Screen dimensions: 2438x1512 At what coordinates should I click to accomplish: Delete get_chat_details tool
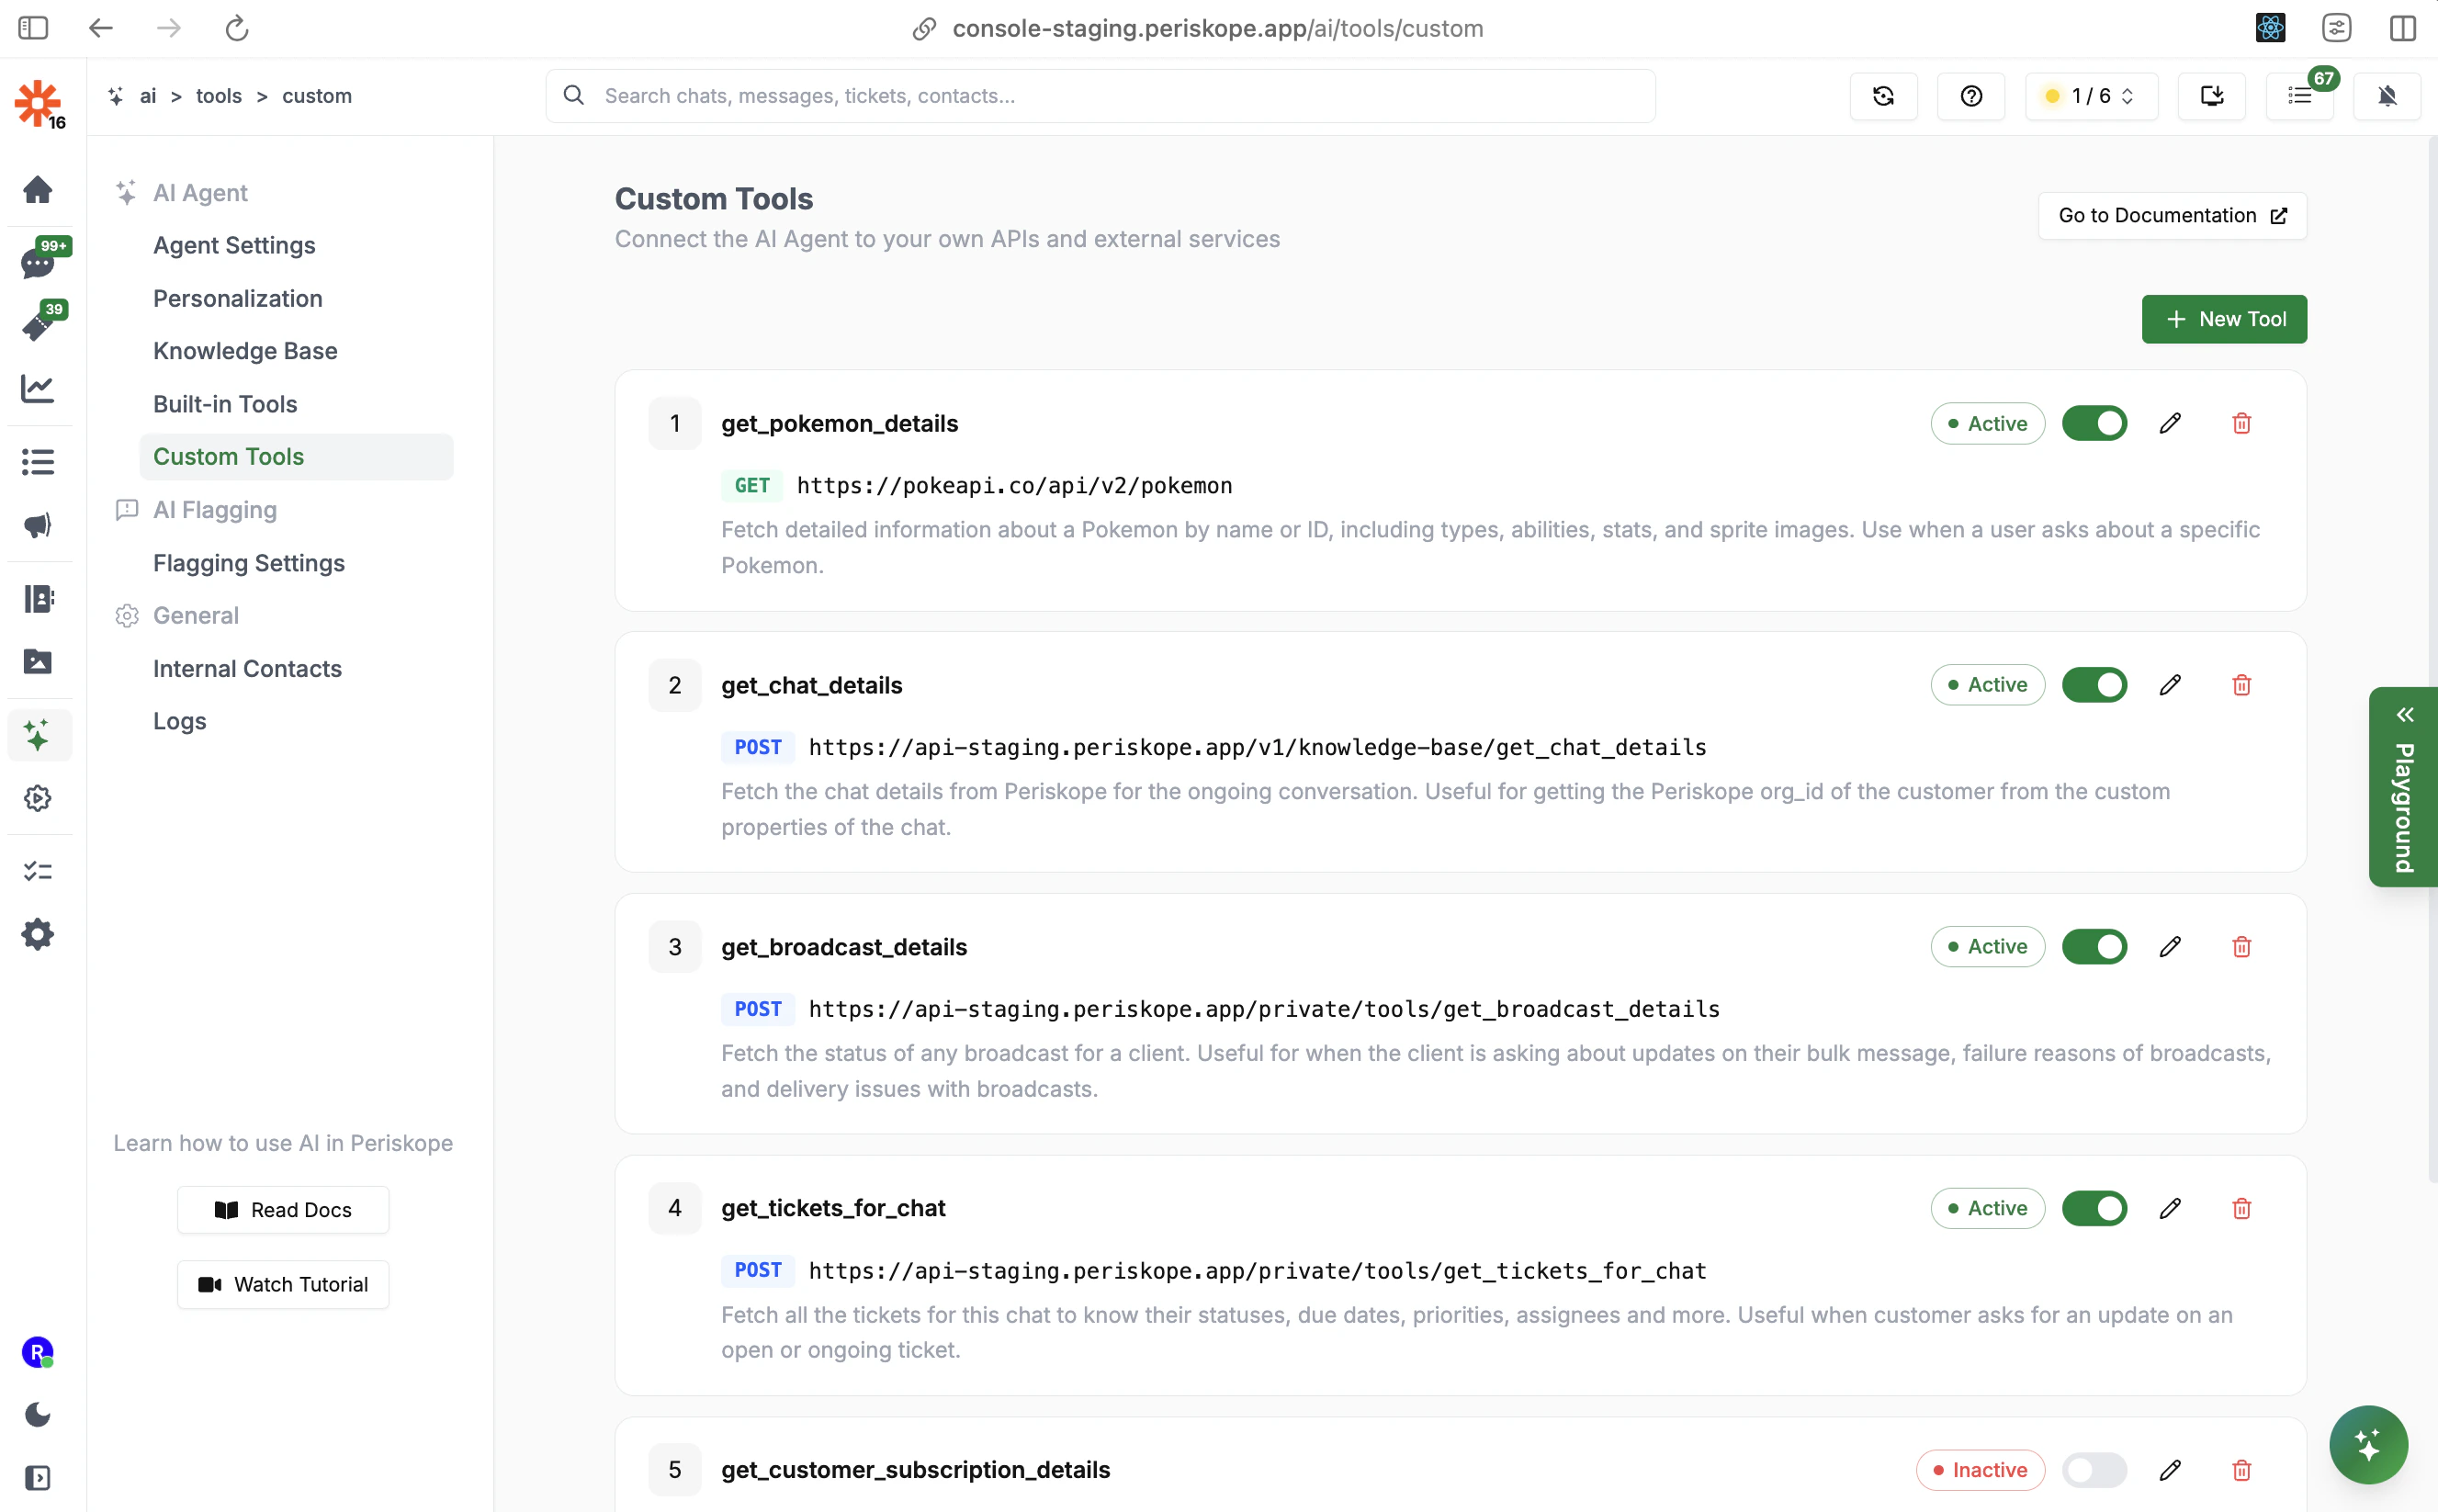click(x=2242, y=685)
